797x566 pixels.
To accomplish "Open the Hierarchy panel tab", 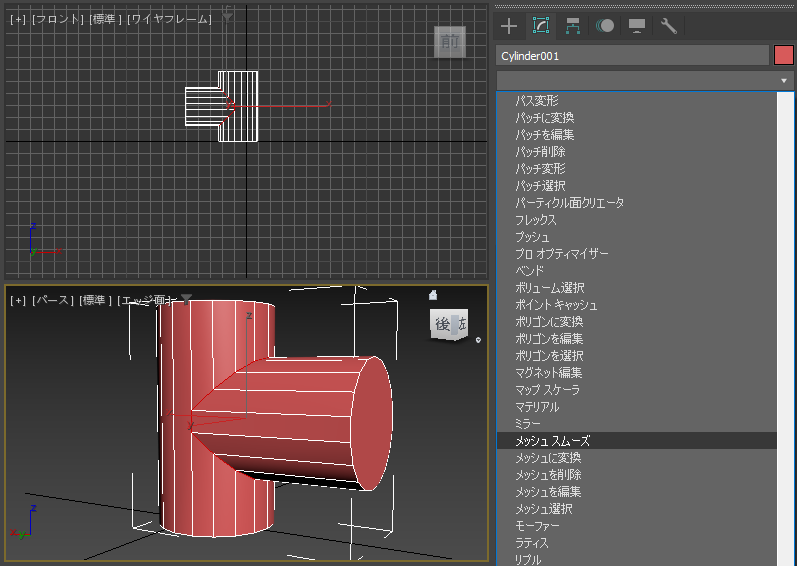I will point(573,26).
